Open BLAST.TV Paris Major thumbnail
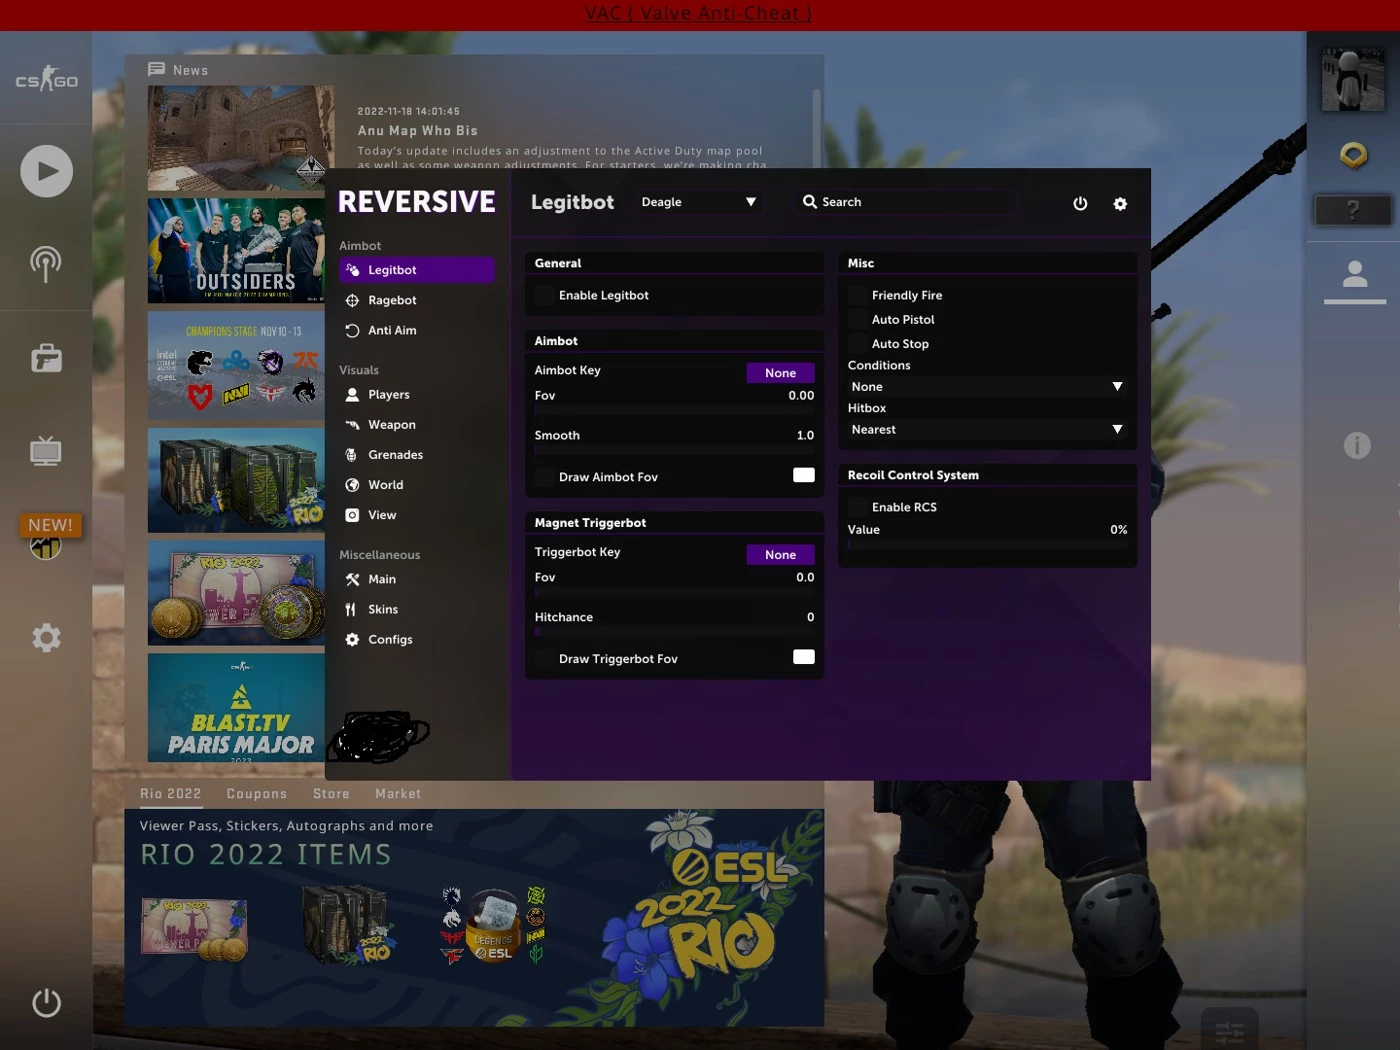Screen dimensions: 1400x1050 coord(236,708)
